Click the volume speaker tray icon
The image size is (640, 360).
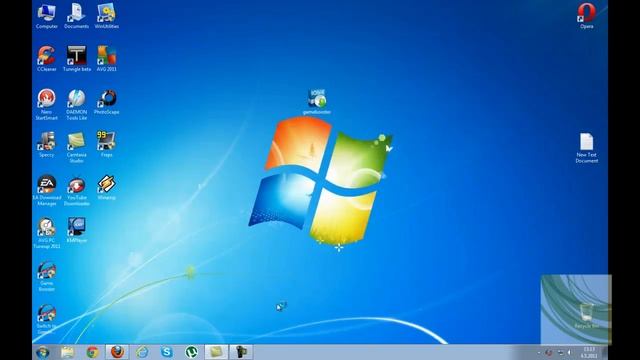(x=570, y=352)
